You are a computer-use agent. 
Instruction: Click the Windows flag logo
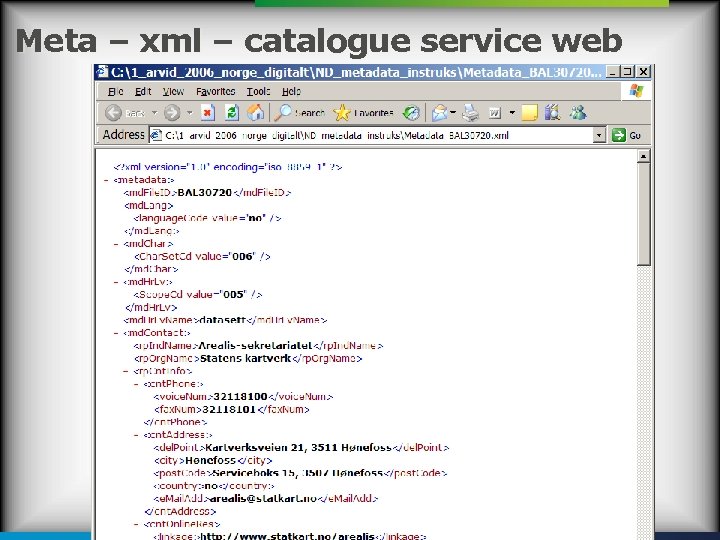pos(636,90)
